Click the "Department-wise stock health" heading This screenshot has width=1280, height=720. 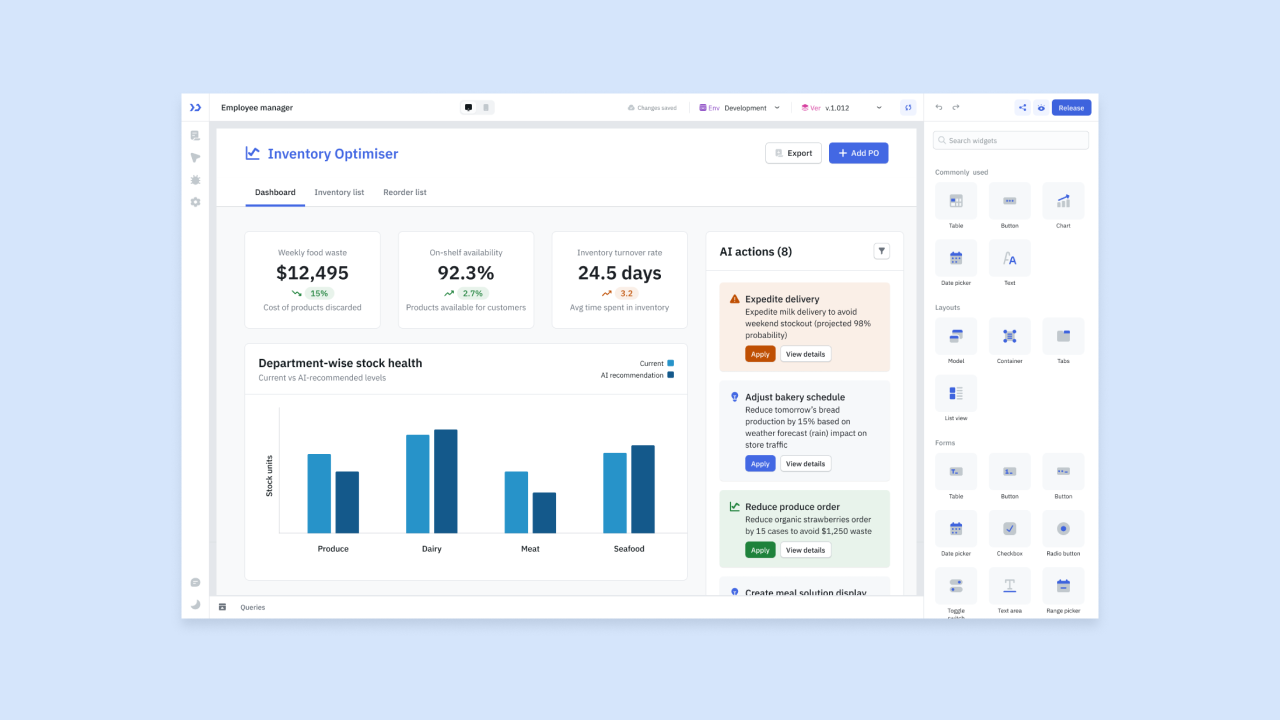340,363
